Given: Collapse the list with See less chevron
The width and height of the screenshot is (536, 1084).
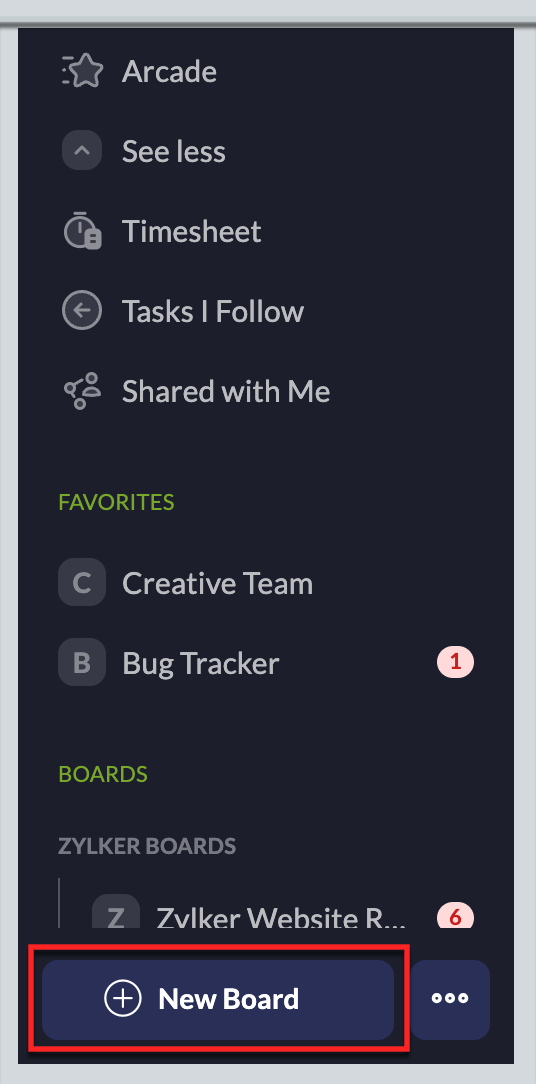Looking at the screenshot, I should coord(82,151).
